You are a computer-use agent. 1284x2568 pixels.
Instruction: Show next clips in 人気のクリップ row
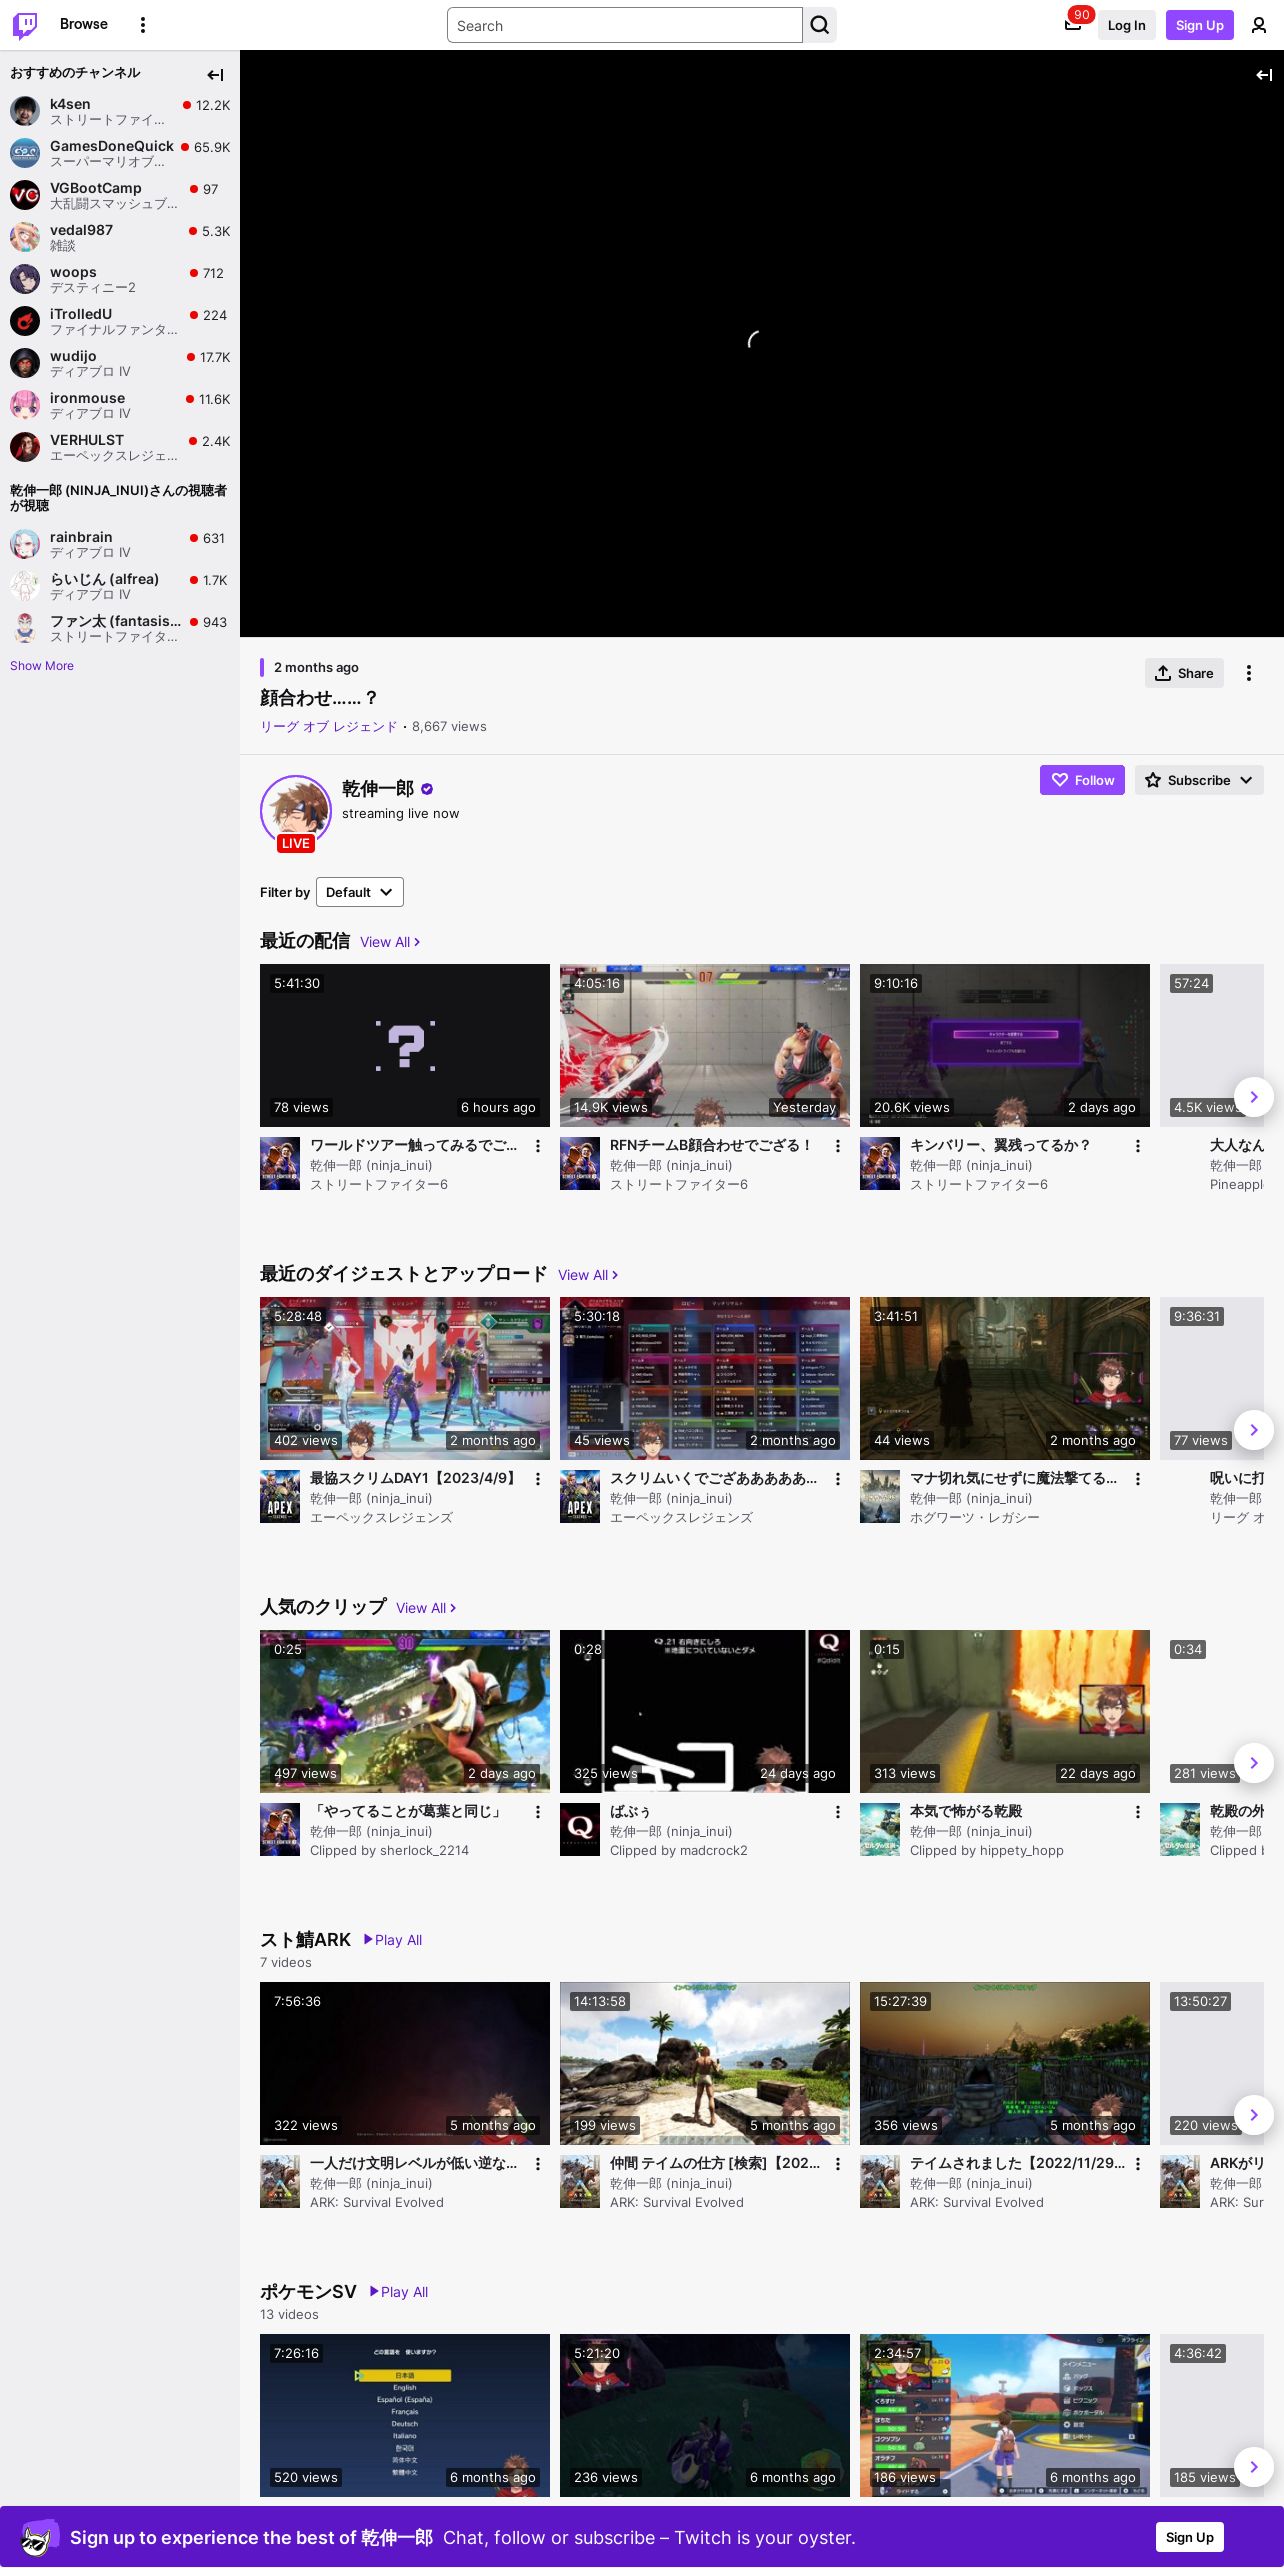(1254, 1763)
